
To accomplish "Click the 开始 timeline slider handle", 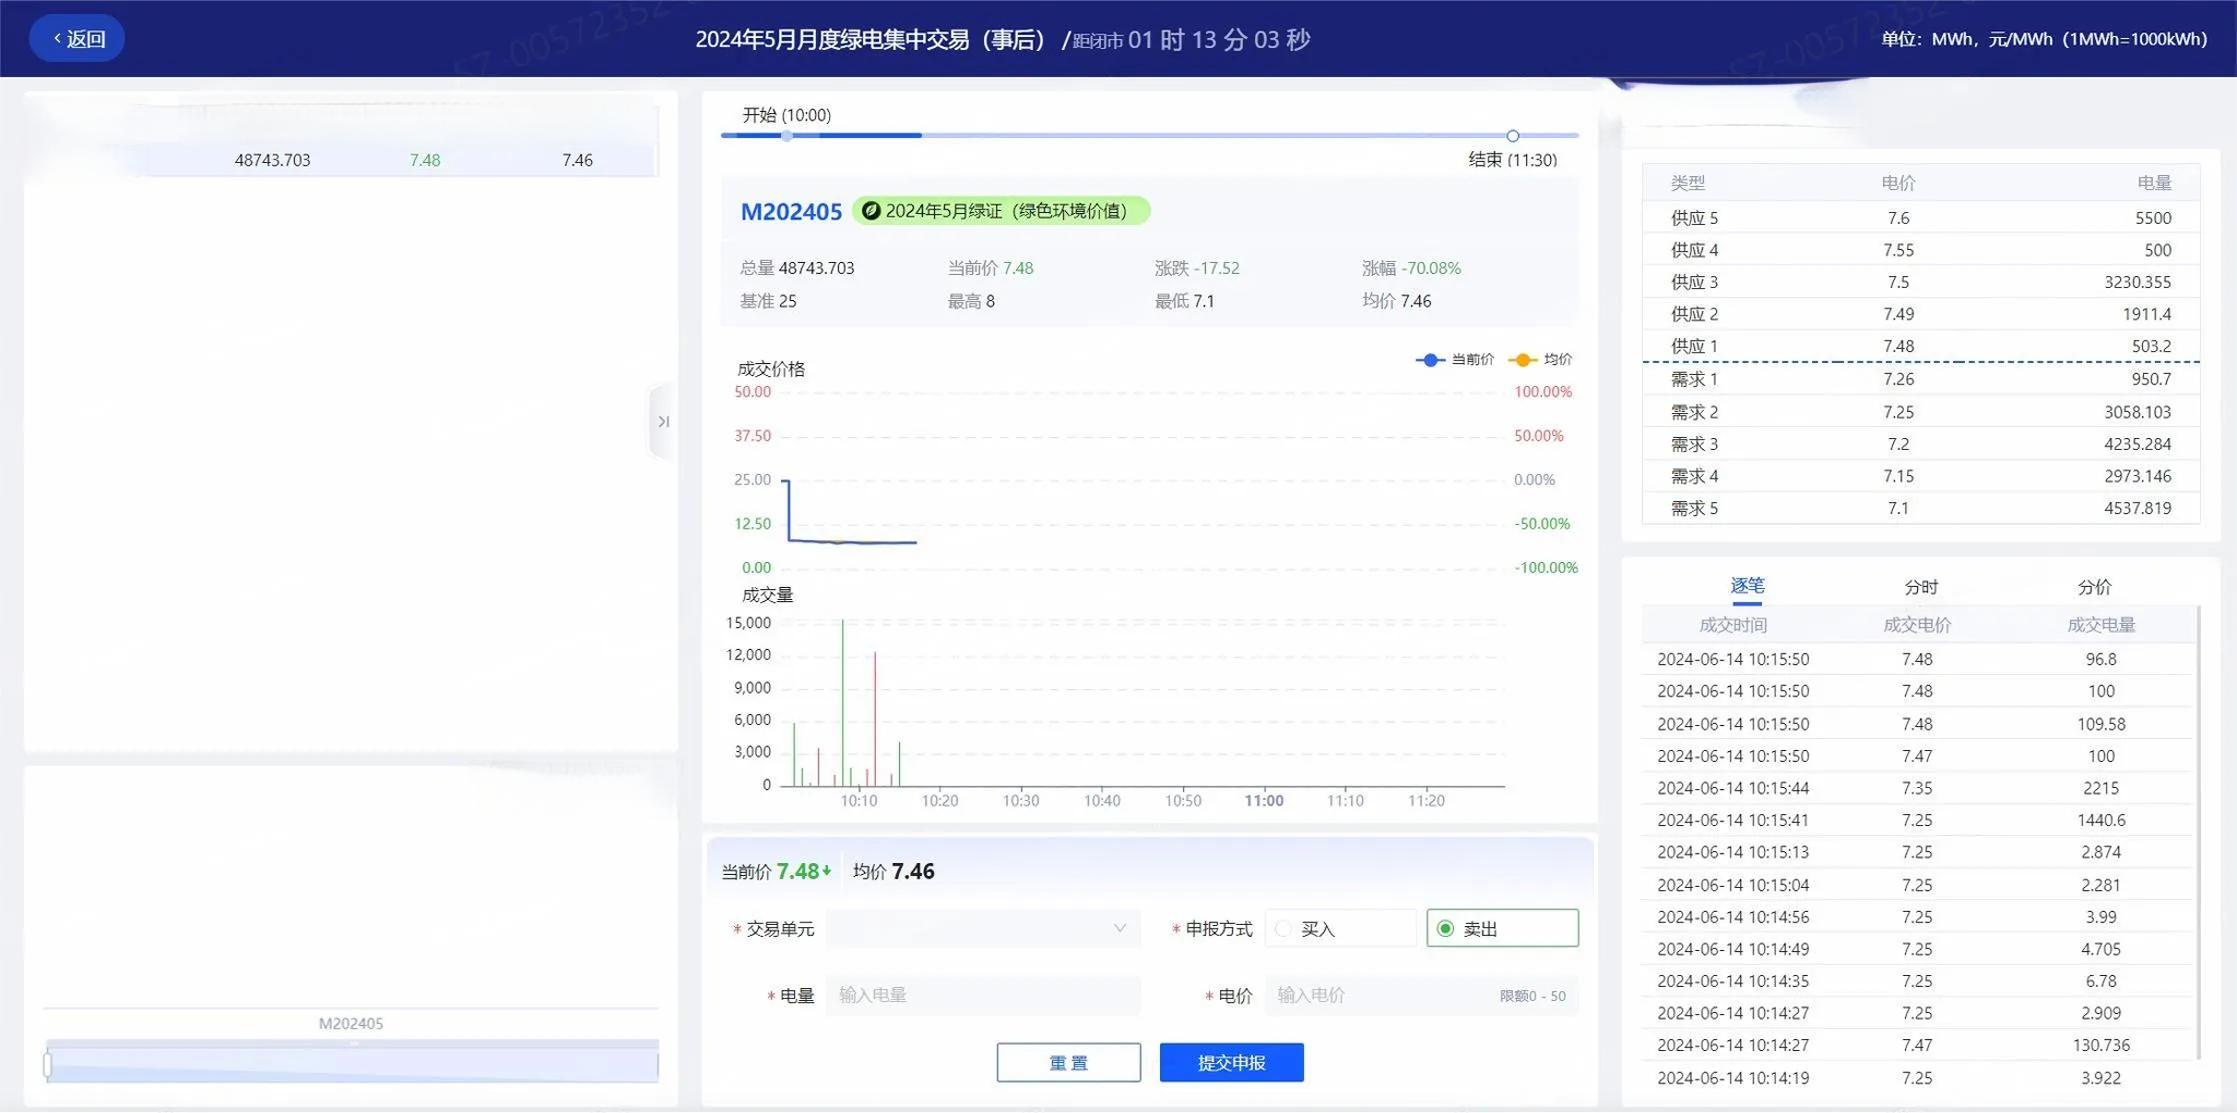I will (x=787, y=136).
